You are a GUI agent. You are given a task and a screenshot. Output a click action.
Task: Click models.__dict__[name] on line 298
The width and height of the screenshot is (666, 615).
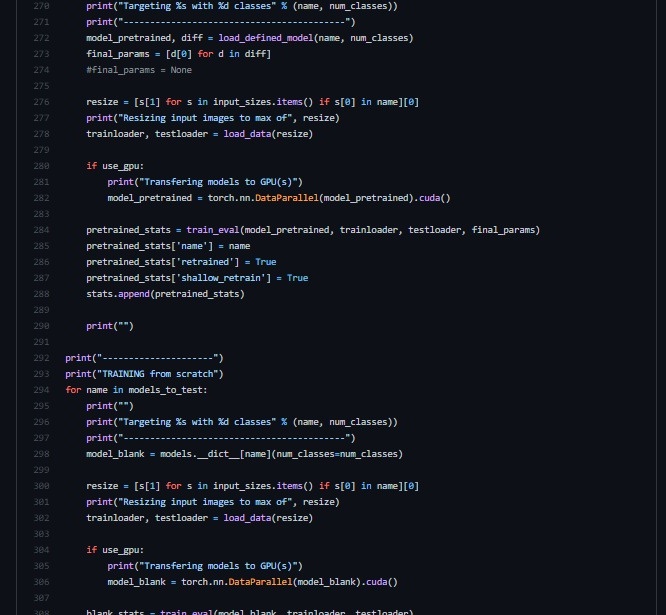coord(215,454)
